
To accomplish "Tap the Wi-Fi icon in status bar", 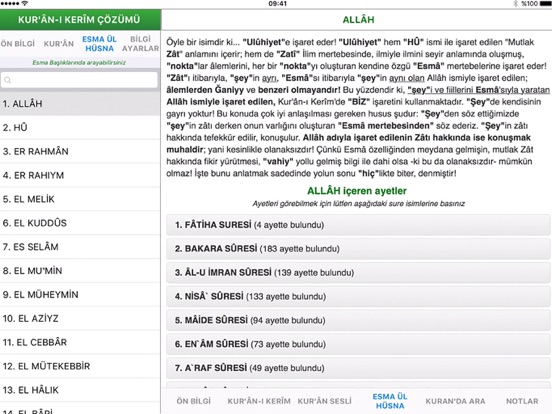I will [x=25, y=3].
